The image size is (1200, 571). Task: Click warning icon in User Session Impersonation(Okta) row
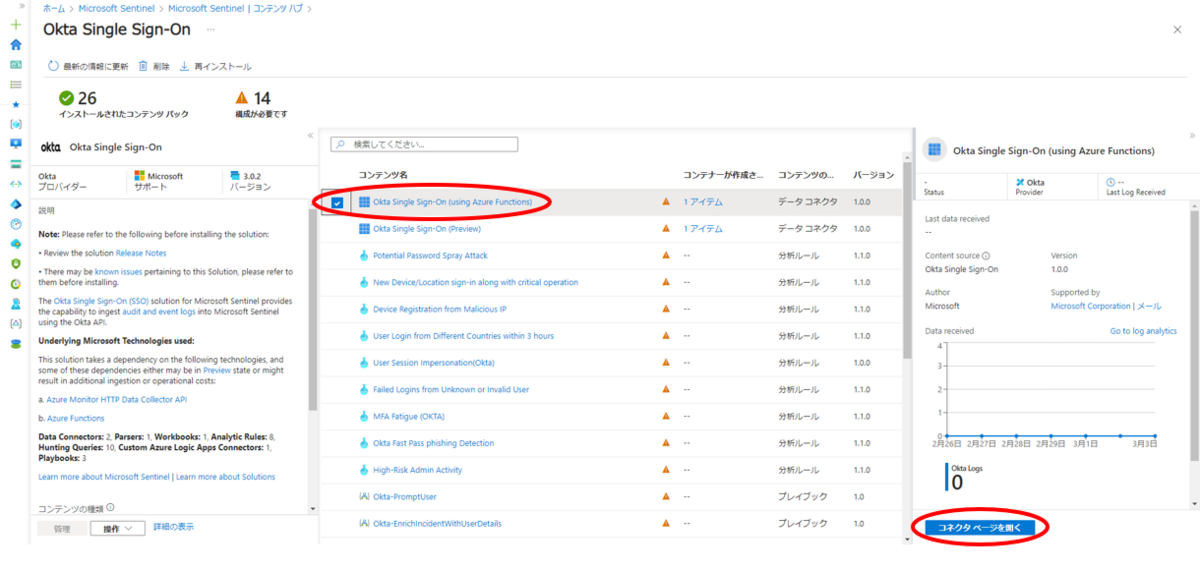[666, 362]
